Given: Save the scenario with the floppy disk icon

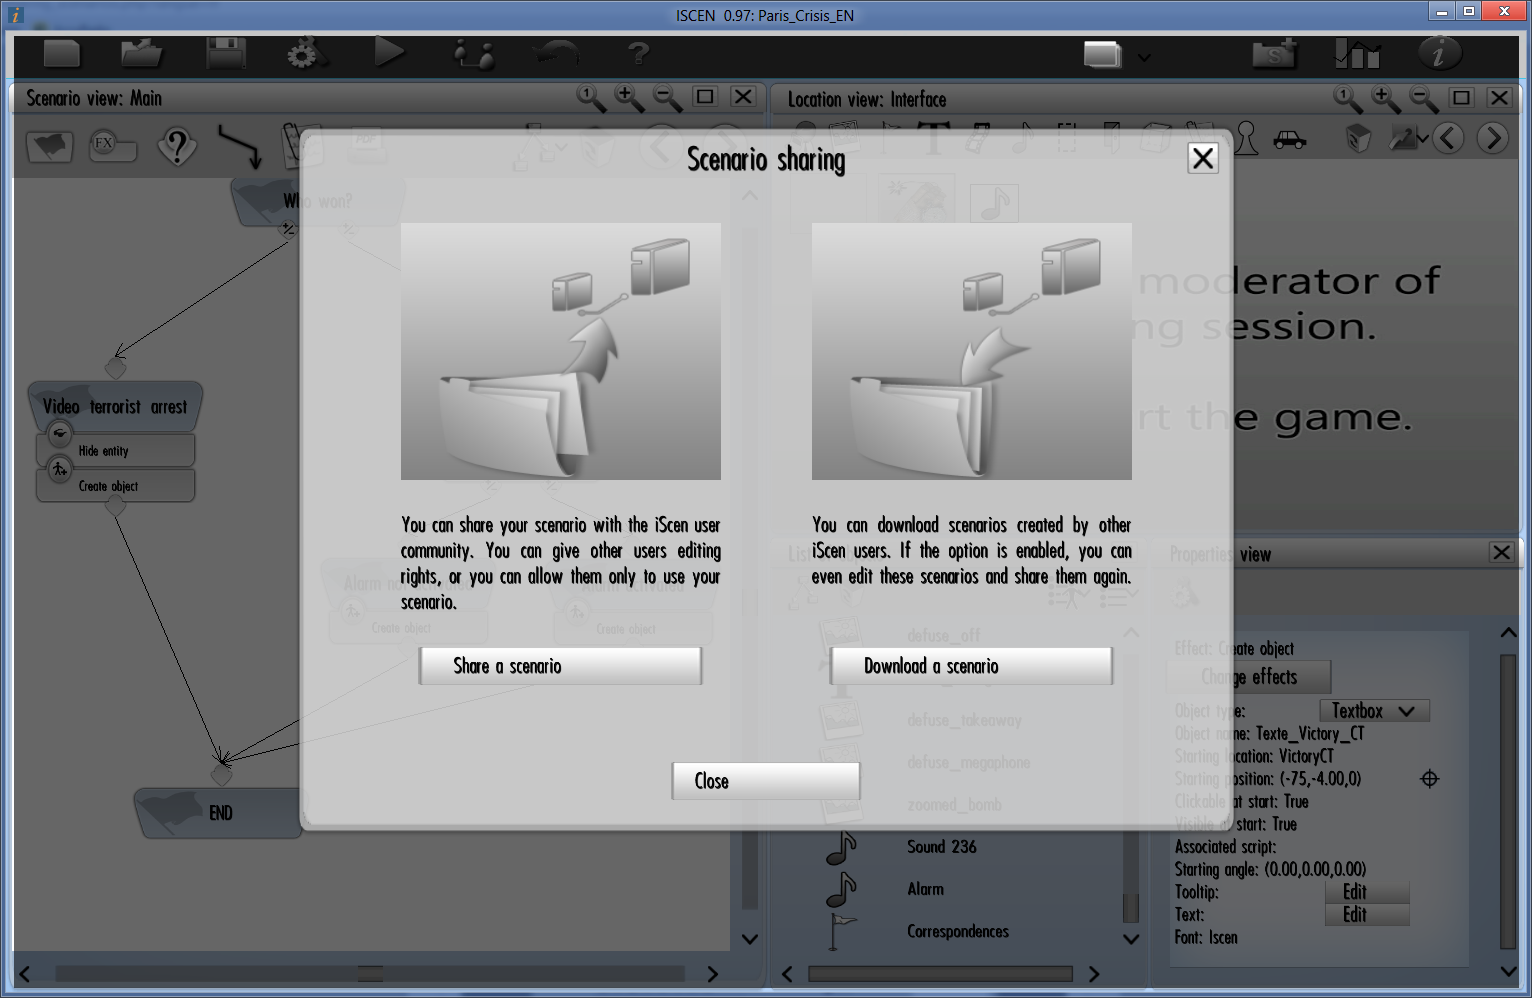Looking at the screenshot, I should [226, 53].
